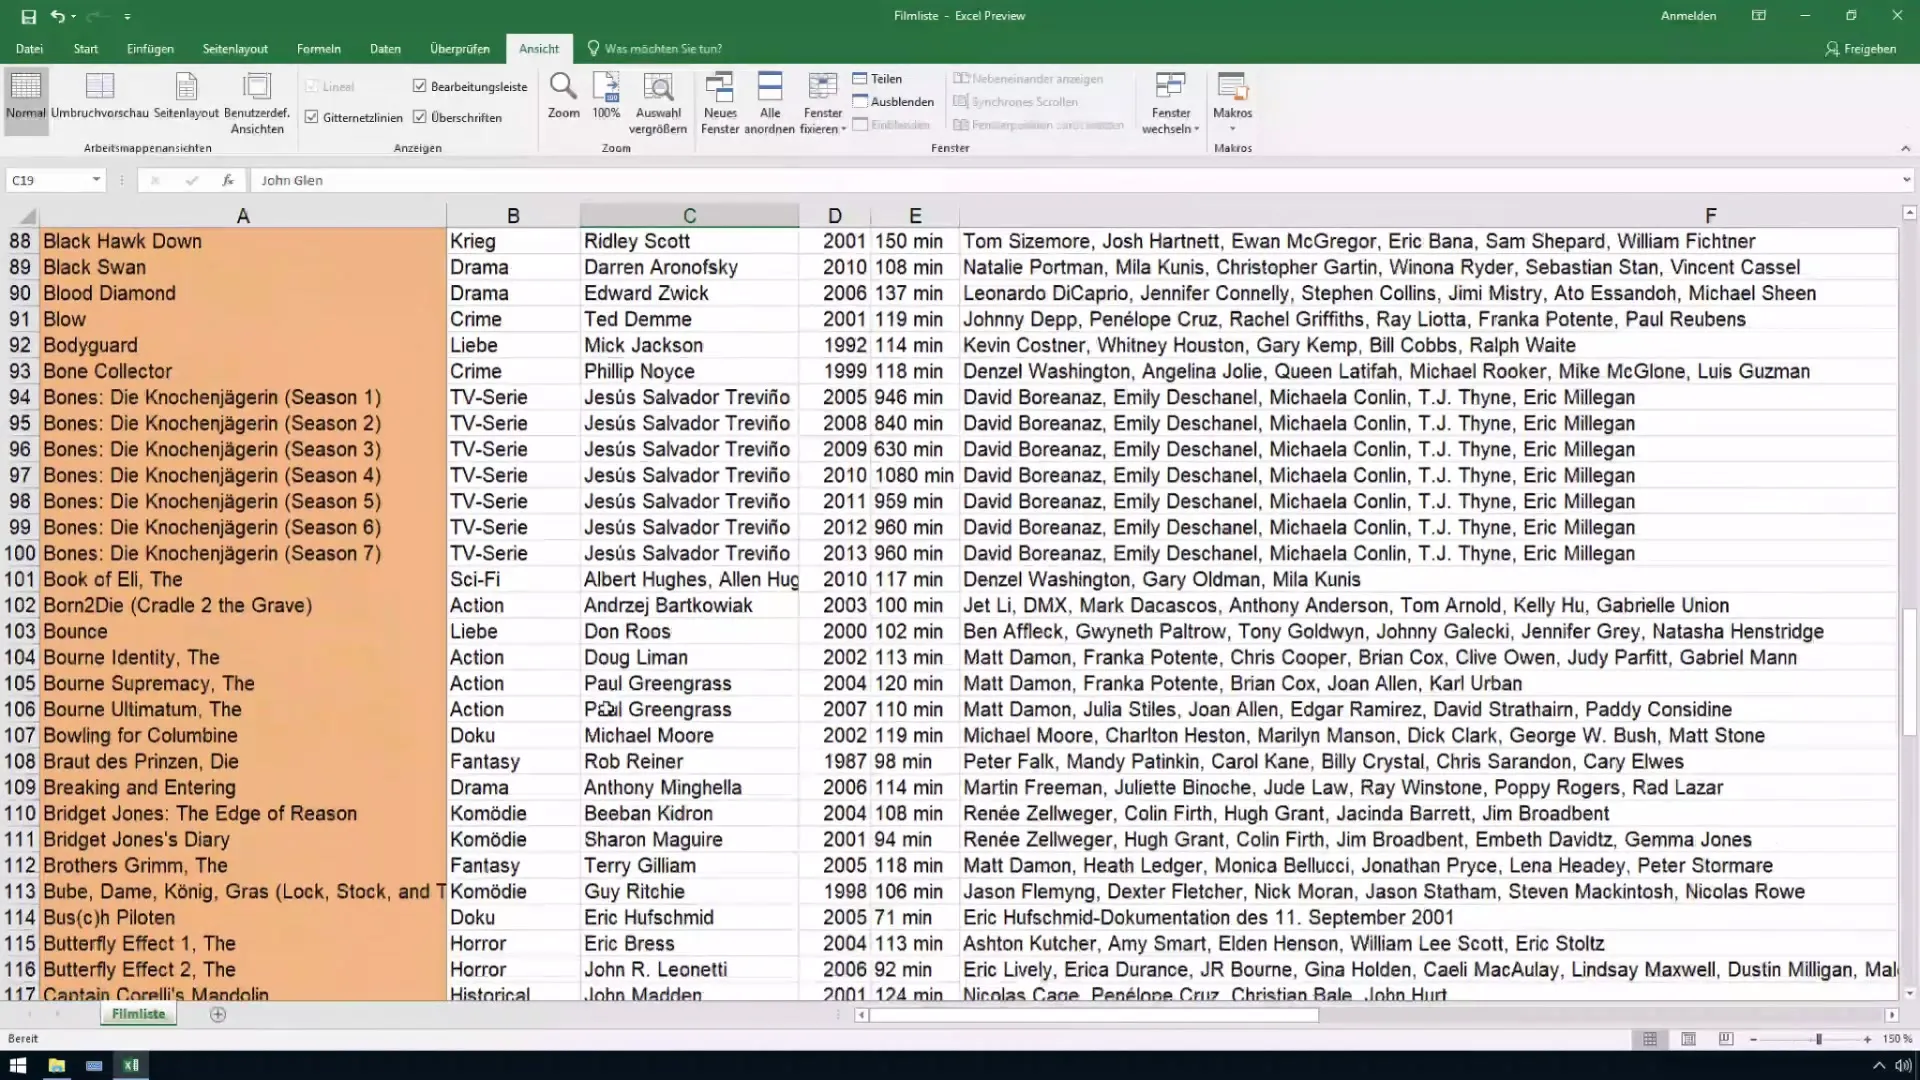Click the Filmliste sheet tab
Screen dimensions: 1920x1080
(139, 1014)
